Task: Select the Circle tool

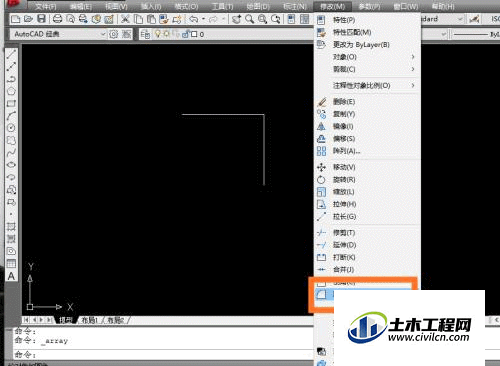Action: (11, 128)
